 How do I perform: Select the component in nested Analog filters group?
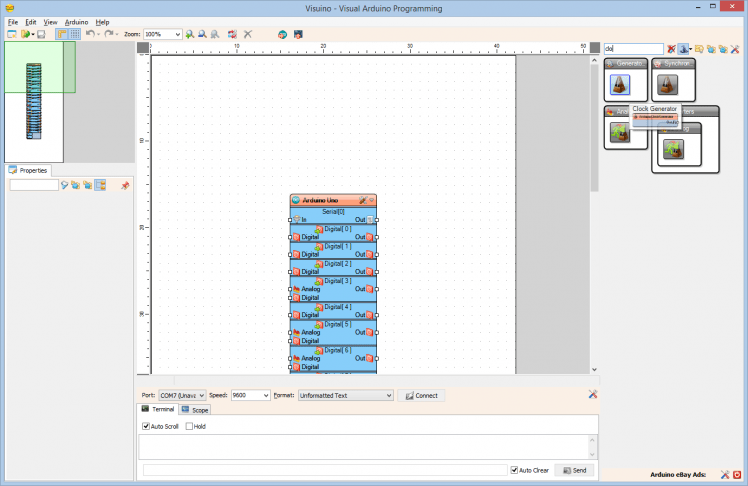[674, 149]
